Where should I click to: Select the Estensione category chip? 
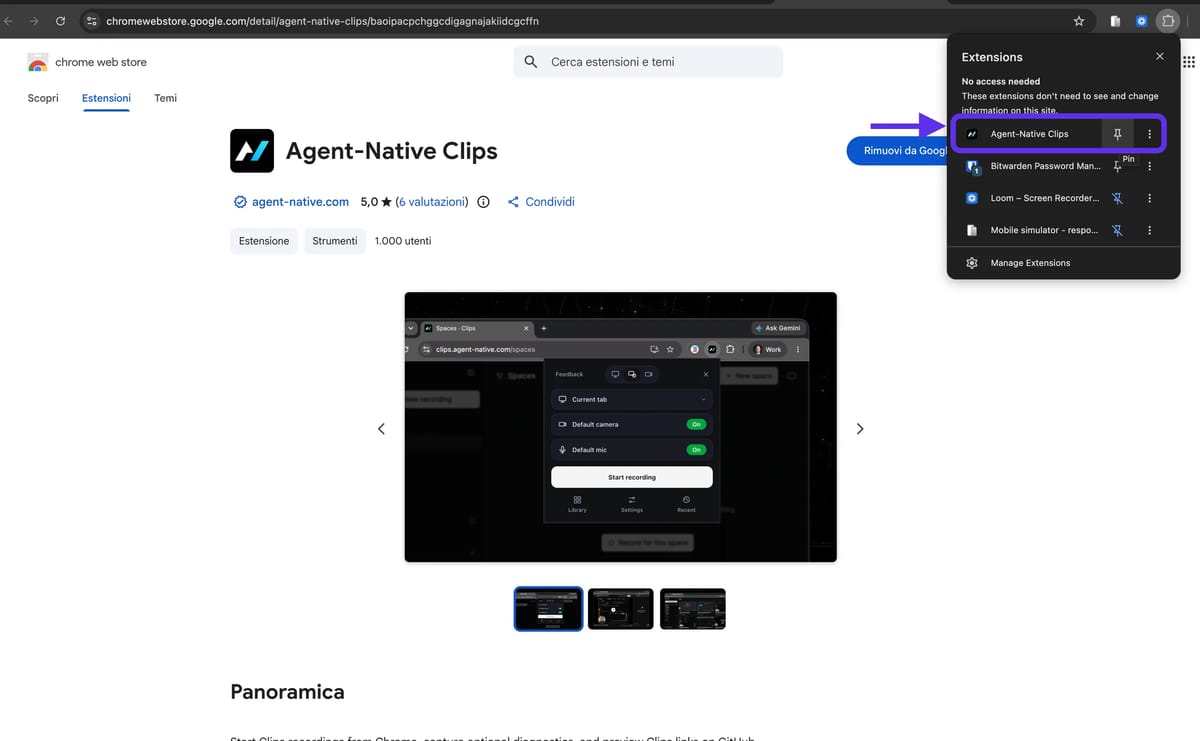pyautogui.click(x=264, y=241)
